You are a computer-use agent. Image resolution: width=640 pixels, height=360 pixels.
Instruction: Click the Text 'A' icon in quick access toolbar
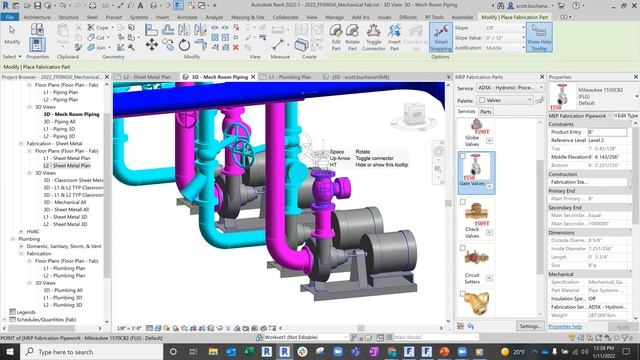(140, 6)
